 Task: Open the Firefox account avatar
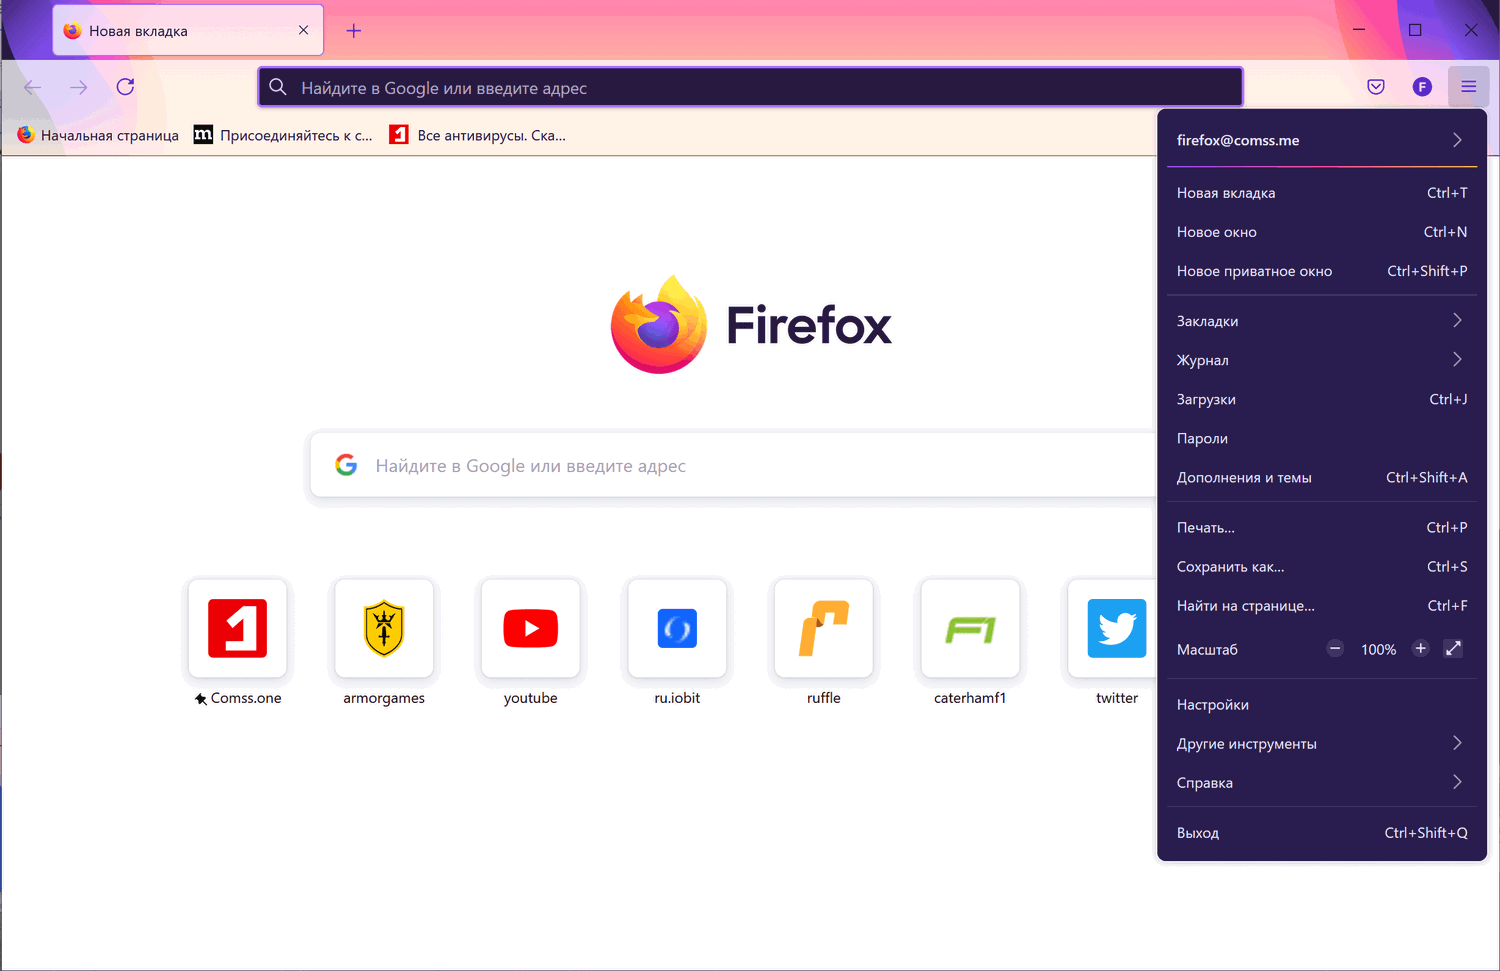pos(1422,87)
